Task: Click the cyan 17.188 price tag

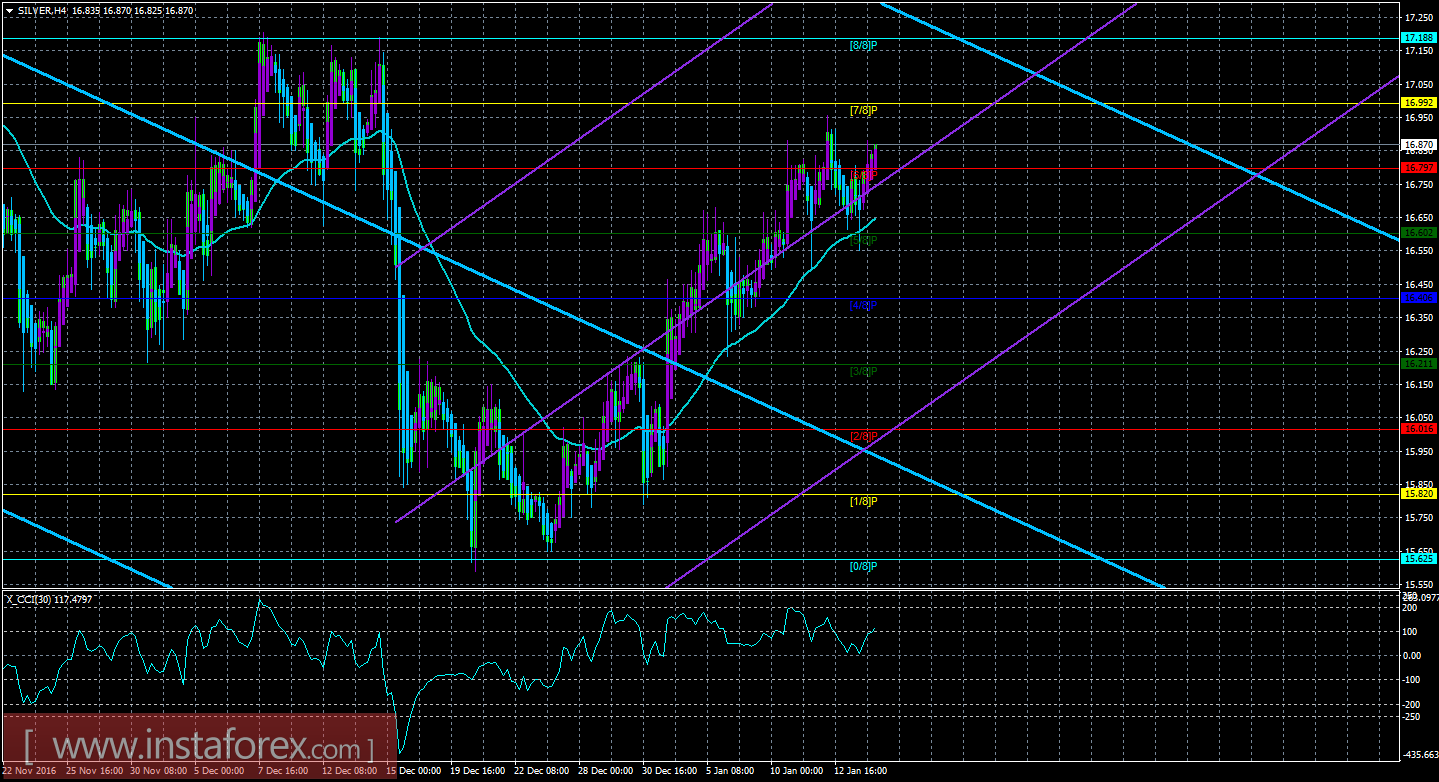Action: coord(1419,37)
